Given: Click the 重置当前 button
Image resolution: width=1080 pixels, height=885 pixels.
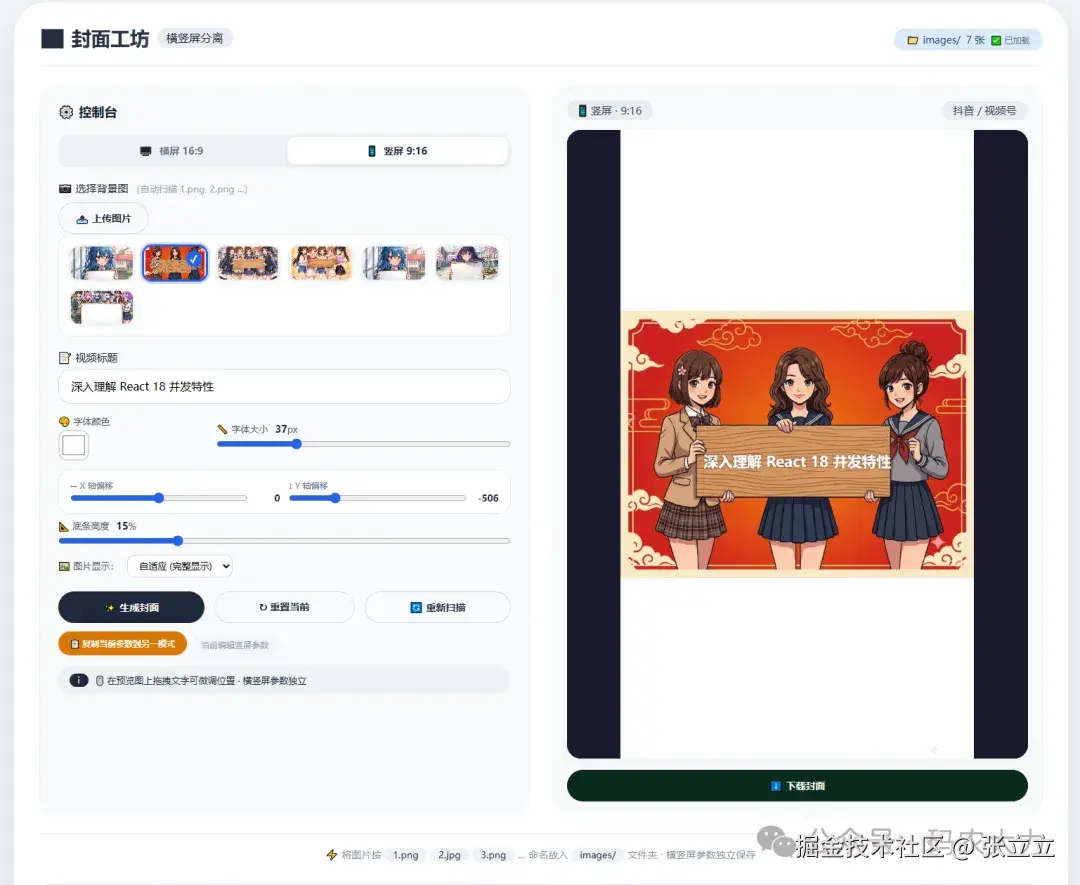Looking at the screenshot, I should (x=284, y=607).
